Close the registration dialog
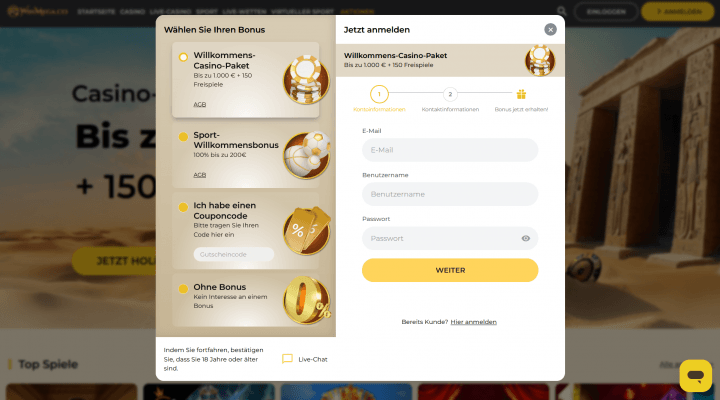 tap(550, 29)
